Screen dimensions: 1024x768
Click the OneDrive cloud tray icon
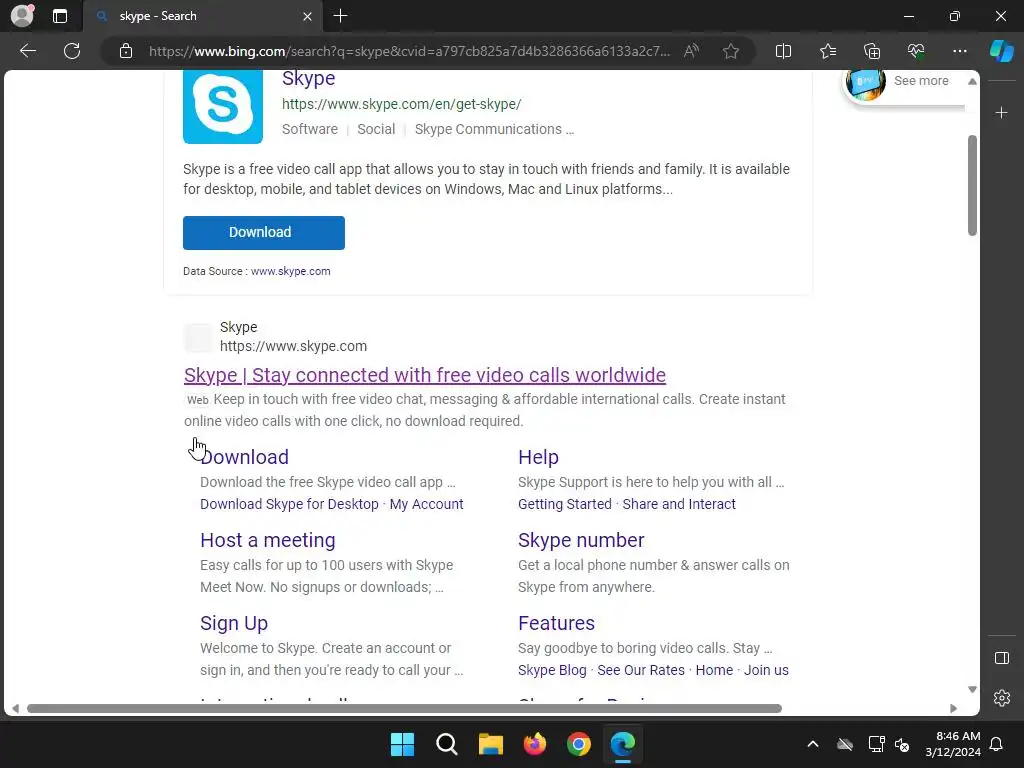tap(845, 744)
